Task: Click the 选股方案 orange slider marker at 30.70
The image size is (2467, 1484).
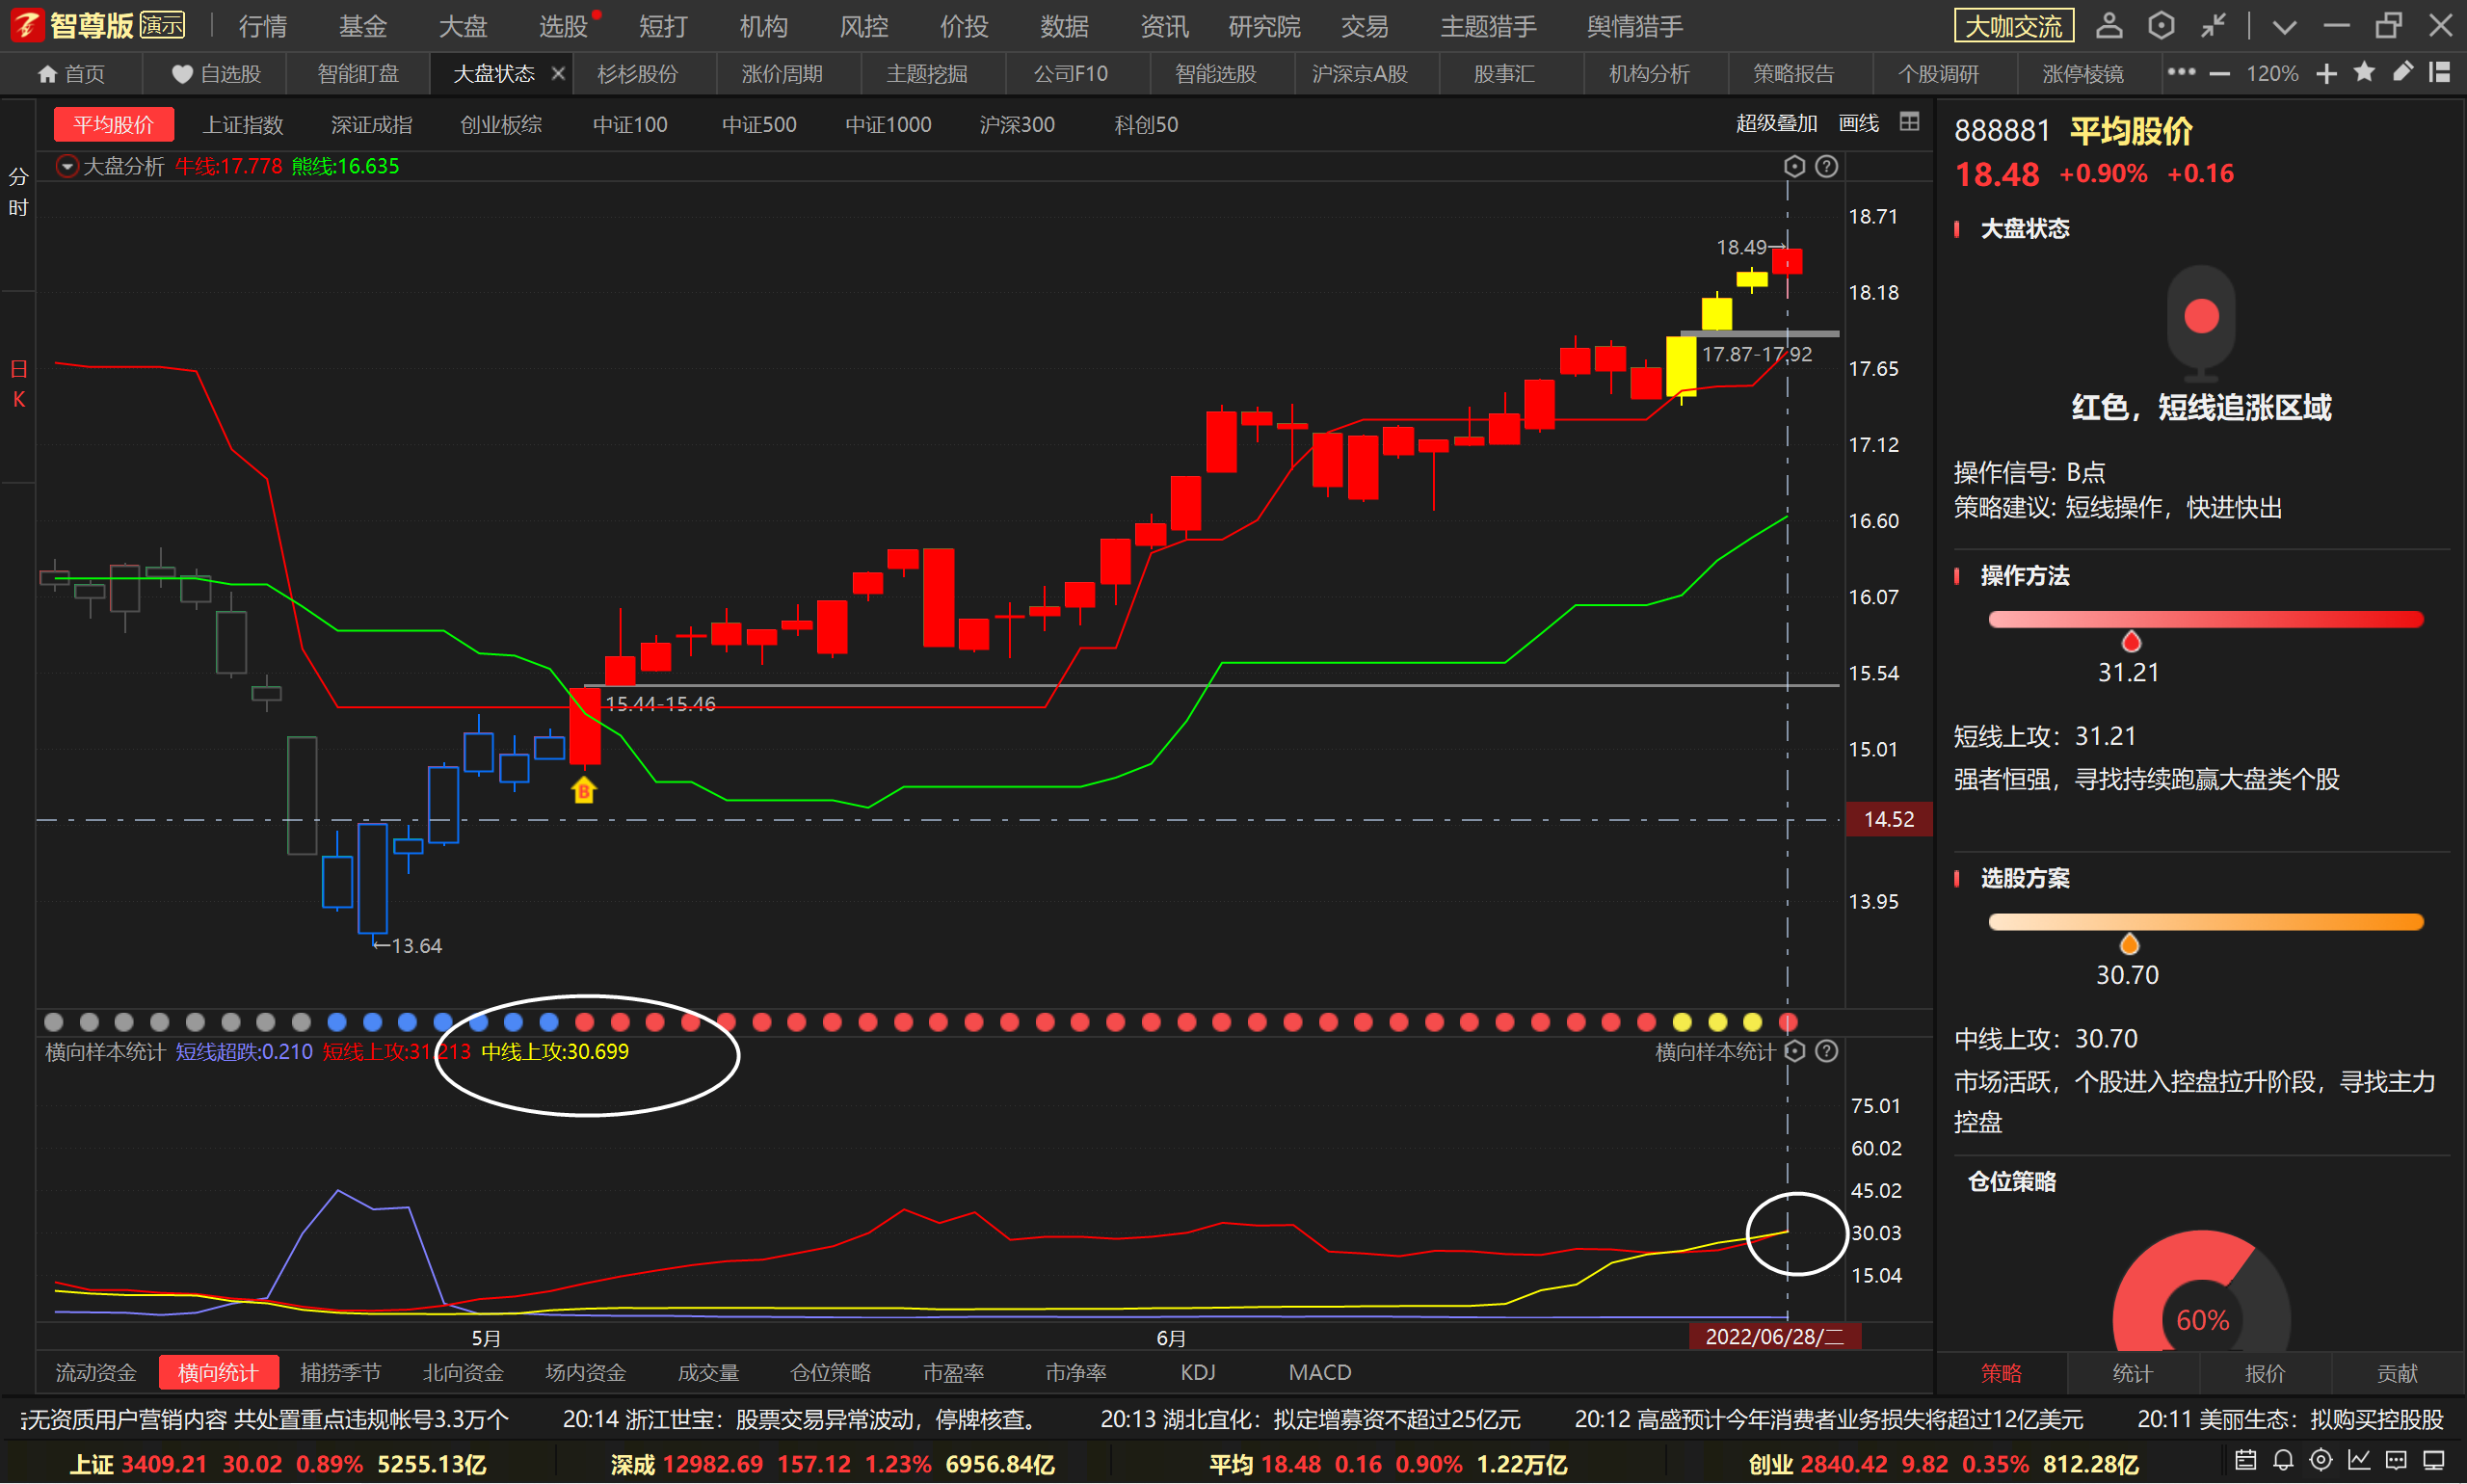Action: click(2128, 944)
